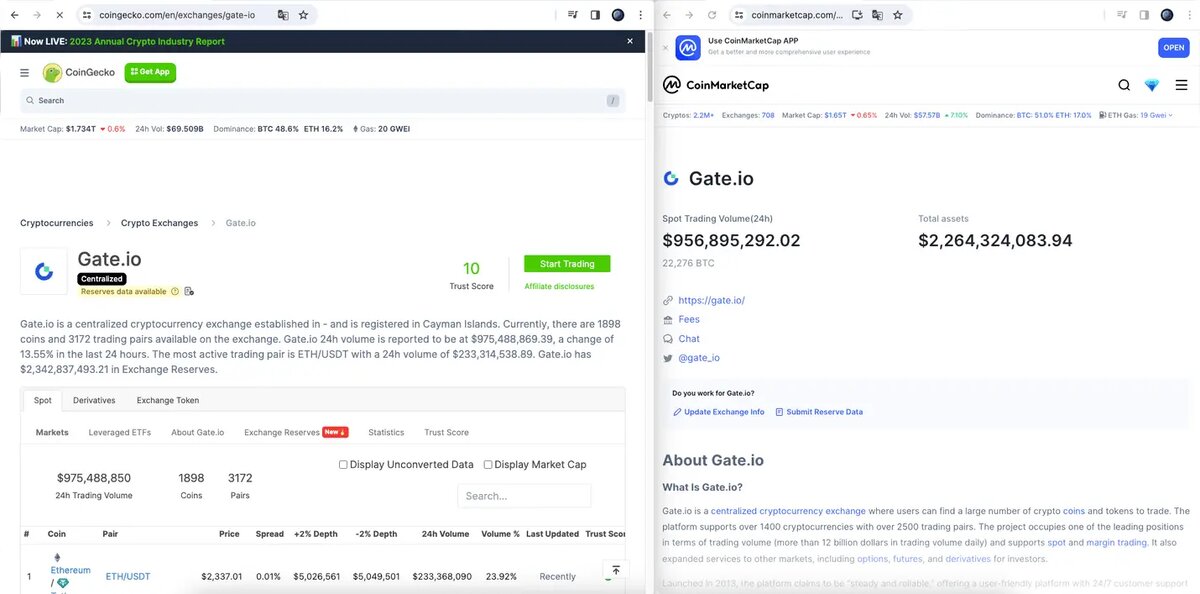1200x594 pixels.
Task: Open the About Gate.io sub-tab
Action: click(197, 432)
